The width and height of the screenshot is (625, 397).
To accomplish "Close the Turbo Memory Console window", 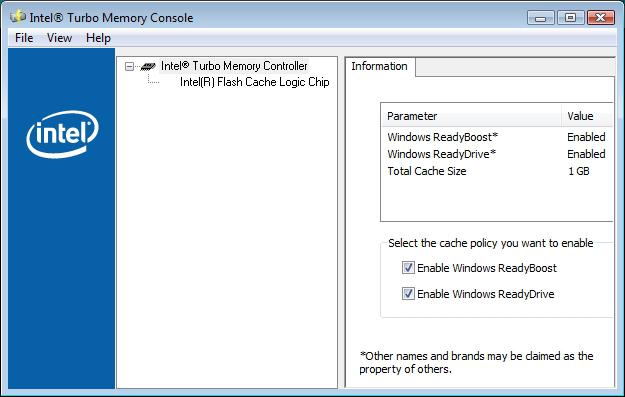I will [x=600, y=18].
